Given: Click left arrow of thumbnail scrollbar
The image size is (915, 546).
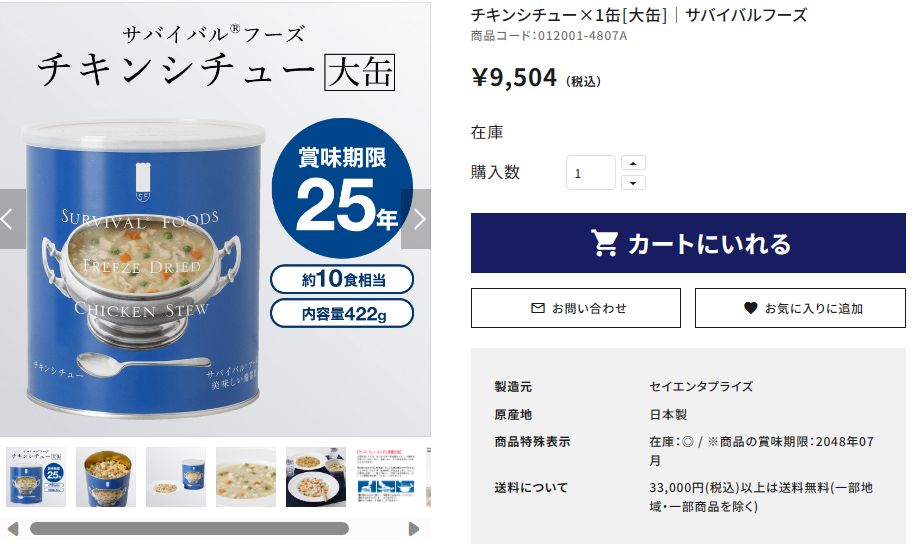Looking at the screenshot, I should [13, 529].
